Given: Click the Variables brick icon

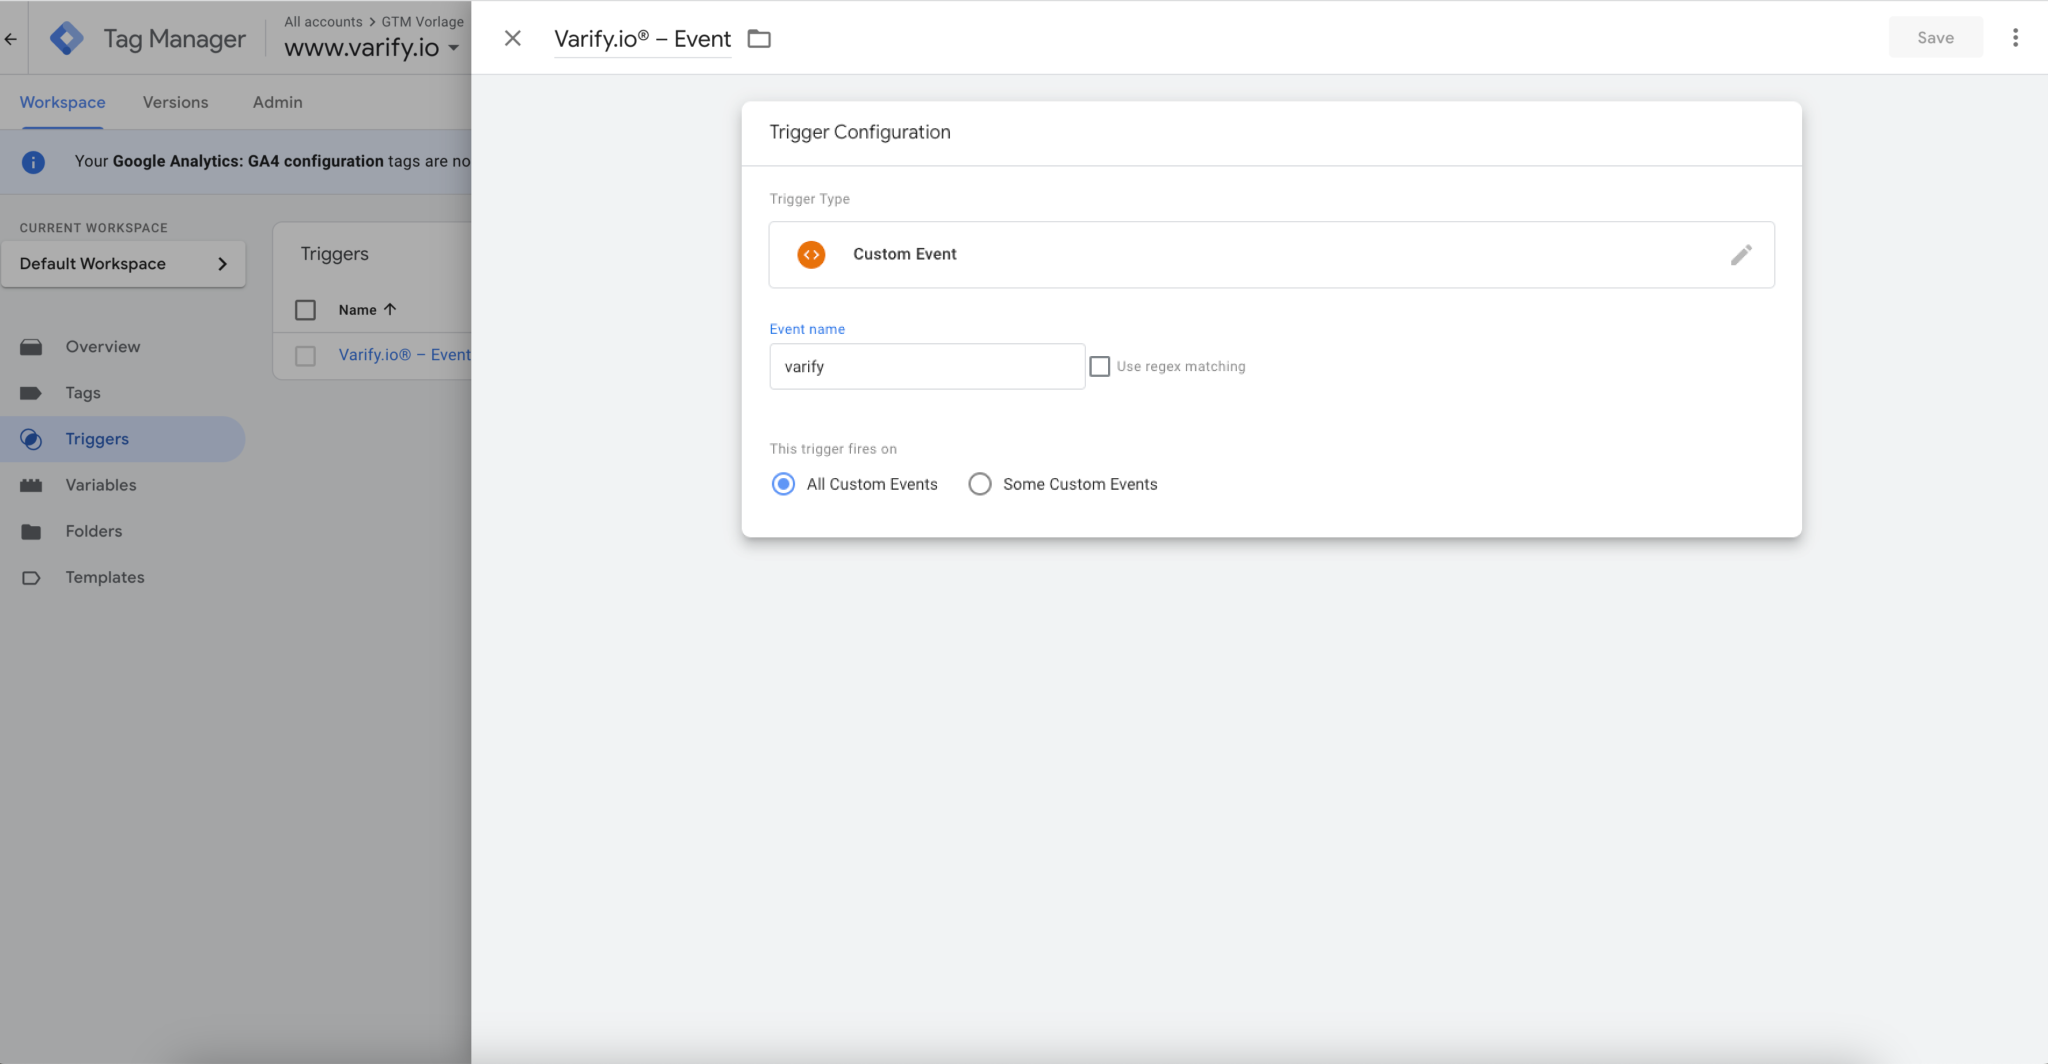Looking at the screenshot, I should (31, 485).
